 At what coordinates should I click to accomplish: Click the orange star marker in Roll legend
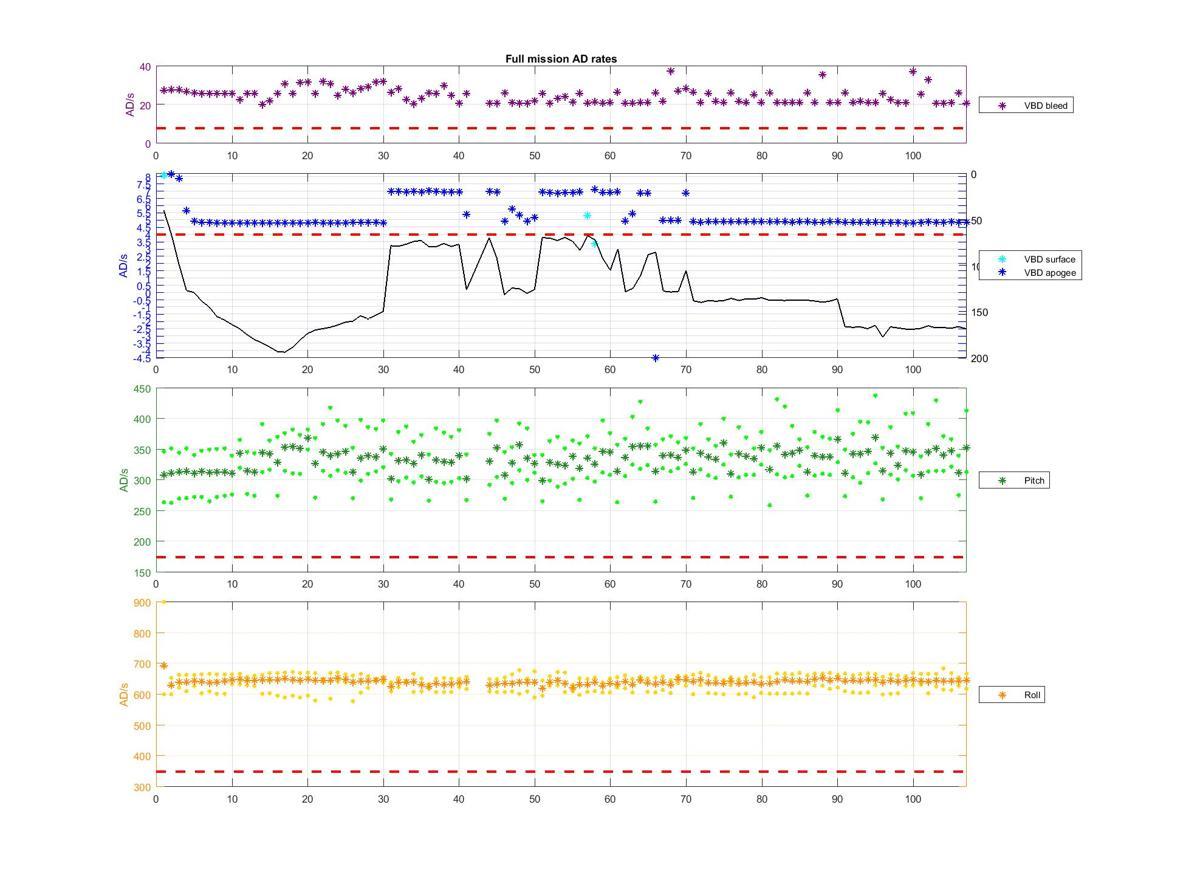1002,695
